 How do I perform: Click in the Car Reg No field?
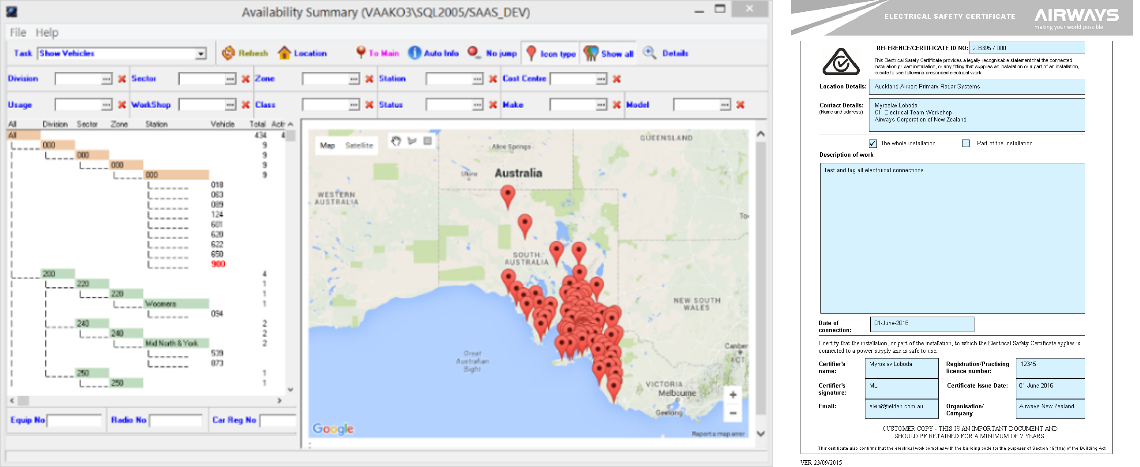278,420
